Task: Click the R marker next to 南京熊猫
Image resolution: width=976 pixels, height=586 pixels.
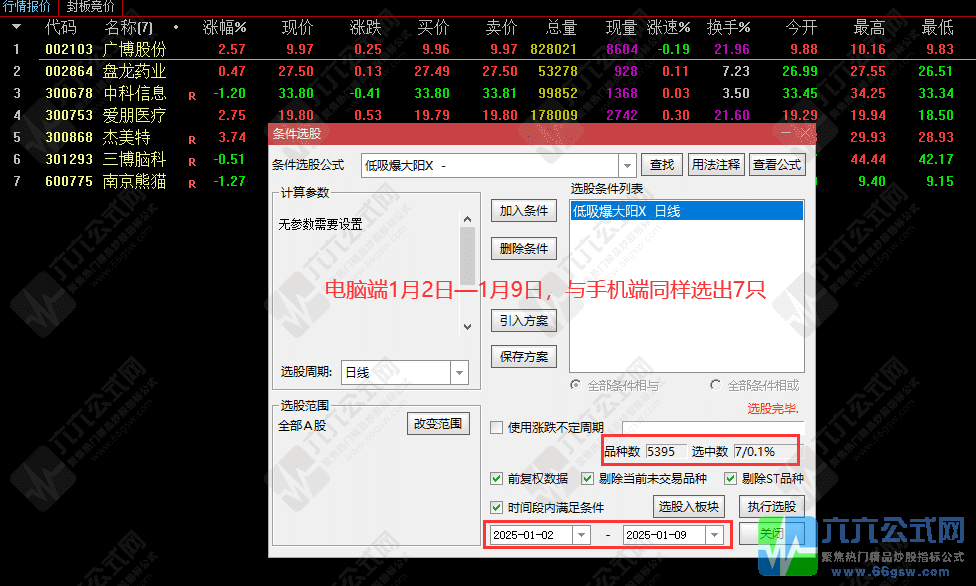Action: click(193, 181)
